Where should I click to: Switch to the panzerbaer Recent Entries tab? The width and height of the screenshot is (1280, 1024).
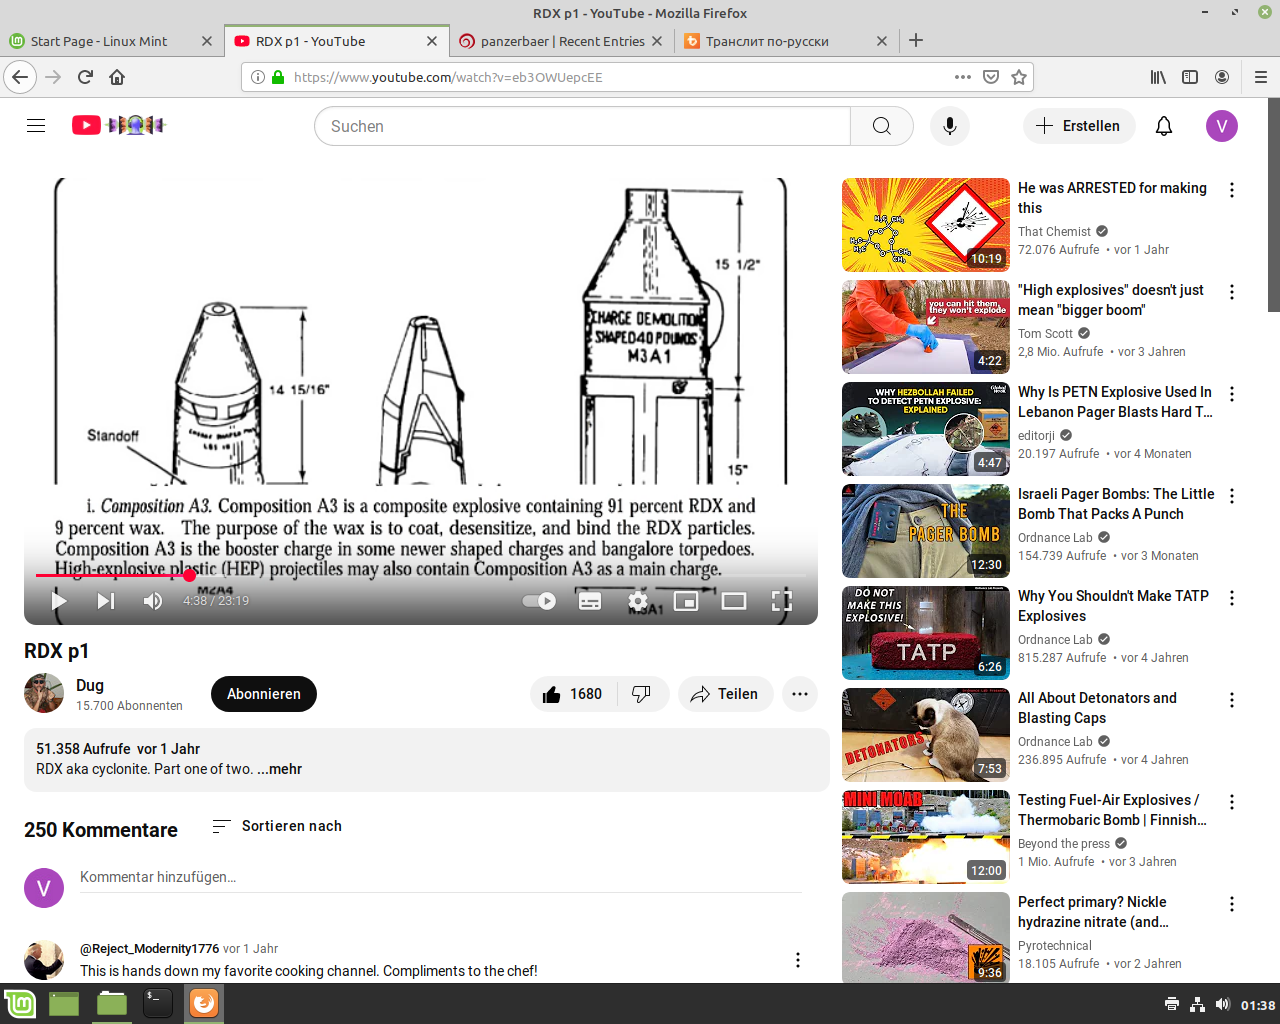click(562, 41)
